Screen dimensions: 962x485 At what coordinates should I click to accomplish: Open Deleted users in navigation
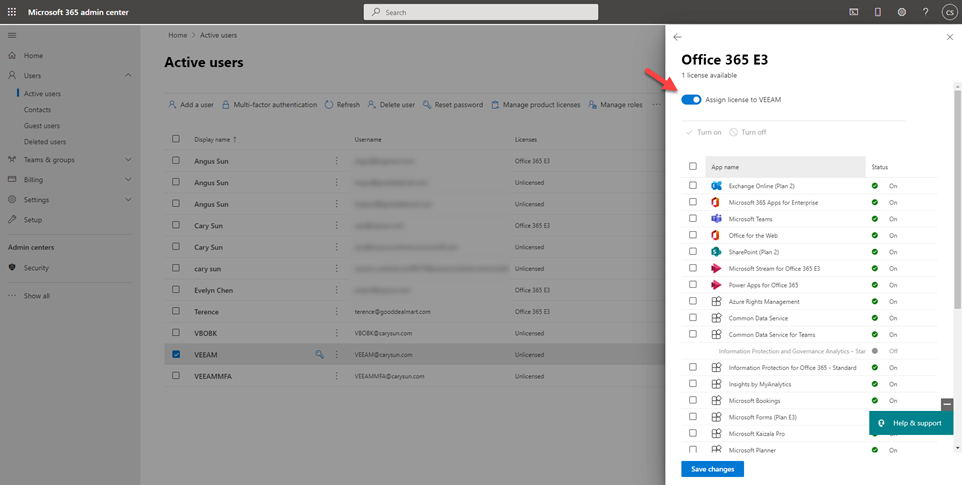[x=45, y=142]
